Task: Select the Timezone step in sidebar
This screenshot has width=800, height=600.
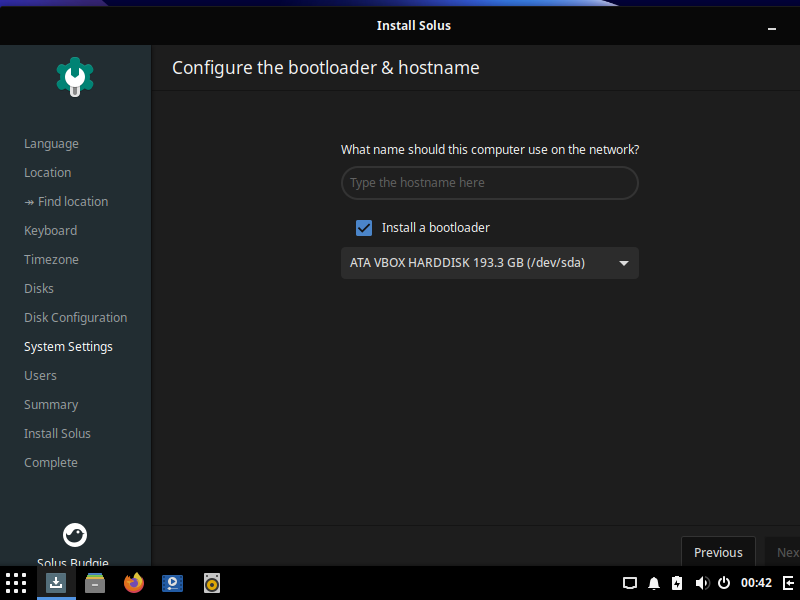Action: click(x=52, y=260)
